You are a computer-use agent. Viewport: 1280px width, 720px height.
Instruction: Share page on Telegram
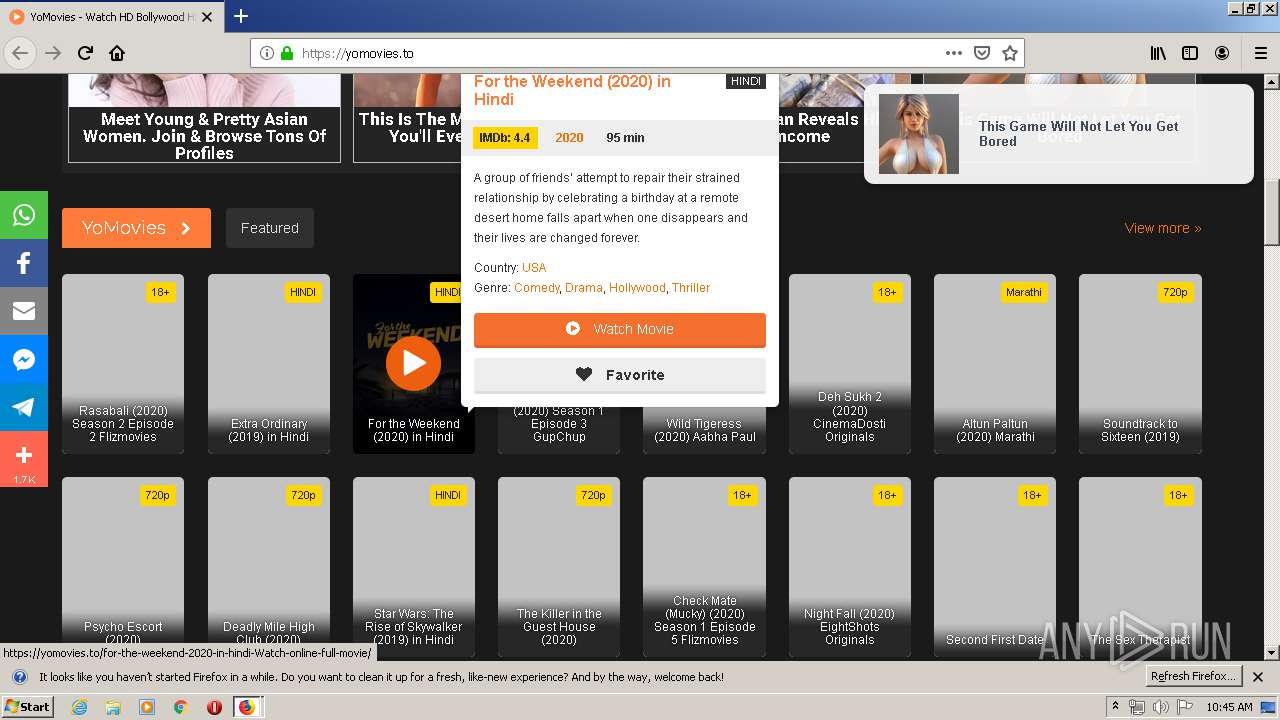[x=24, y=407]
